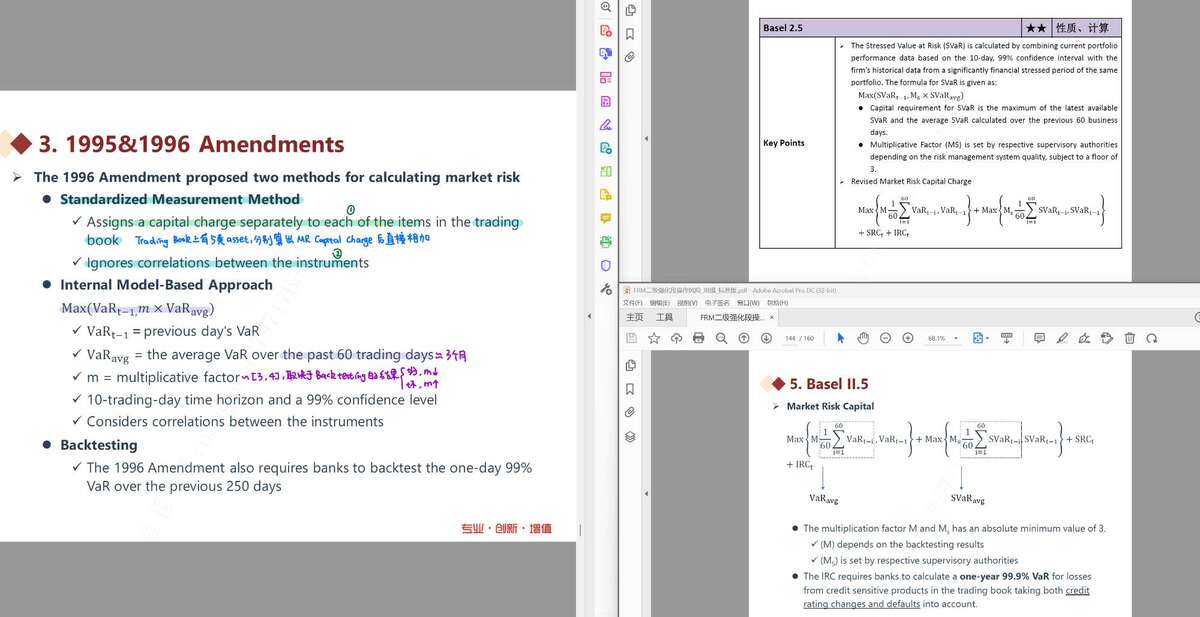Open the 电子签名 menu

[x=719, y=303]
